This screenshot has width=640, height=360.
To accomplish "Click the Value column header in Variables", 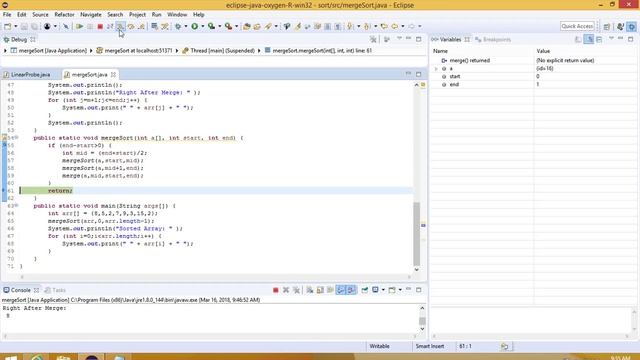I will pyautogui.click(x=585, y=51).
